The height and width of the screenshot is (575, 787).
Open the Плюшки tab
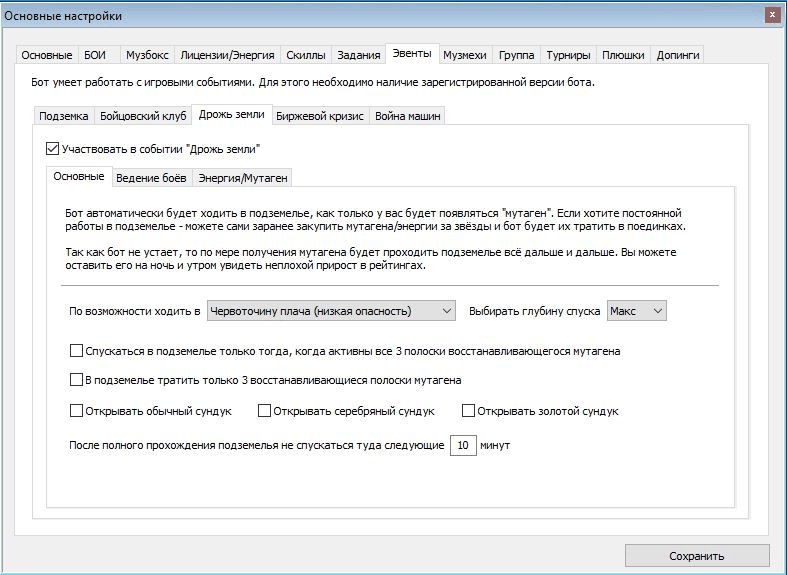click(623, 55)
